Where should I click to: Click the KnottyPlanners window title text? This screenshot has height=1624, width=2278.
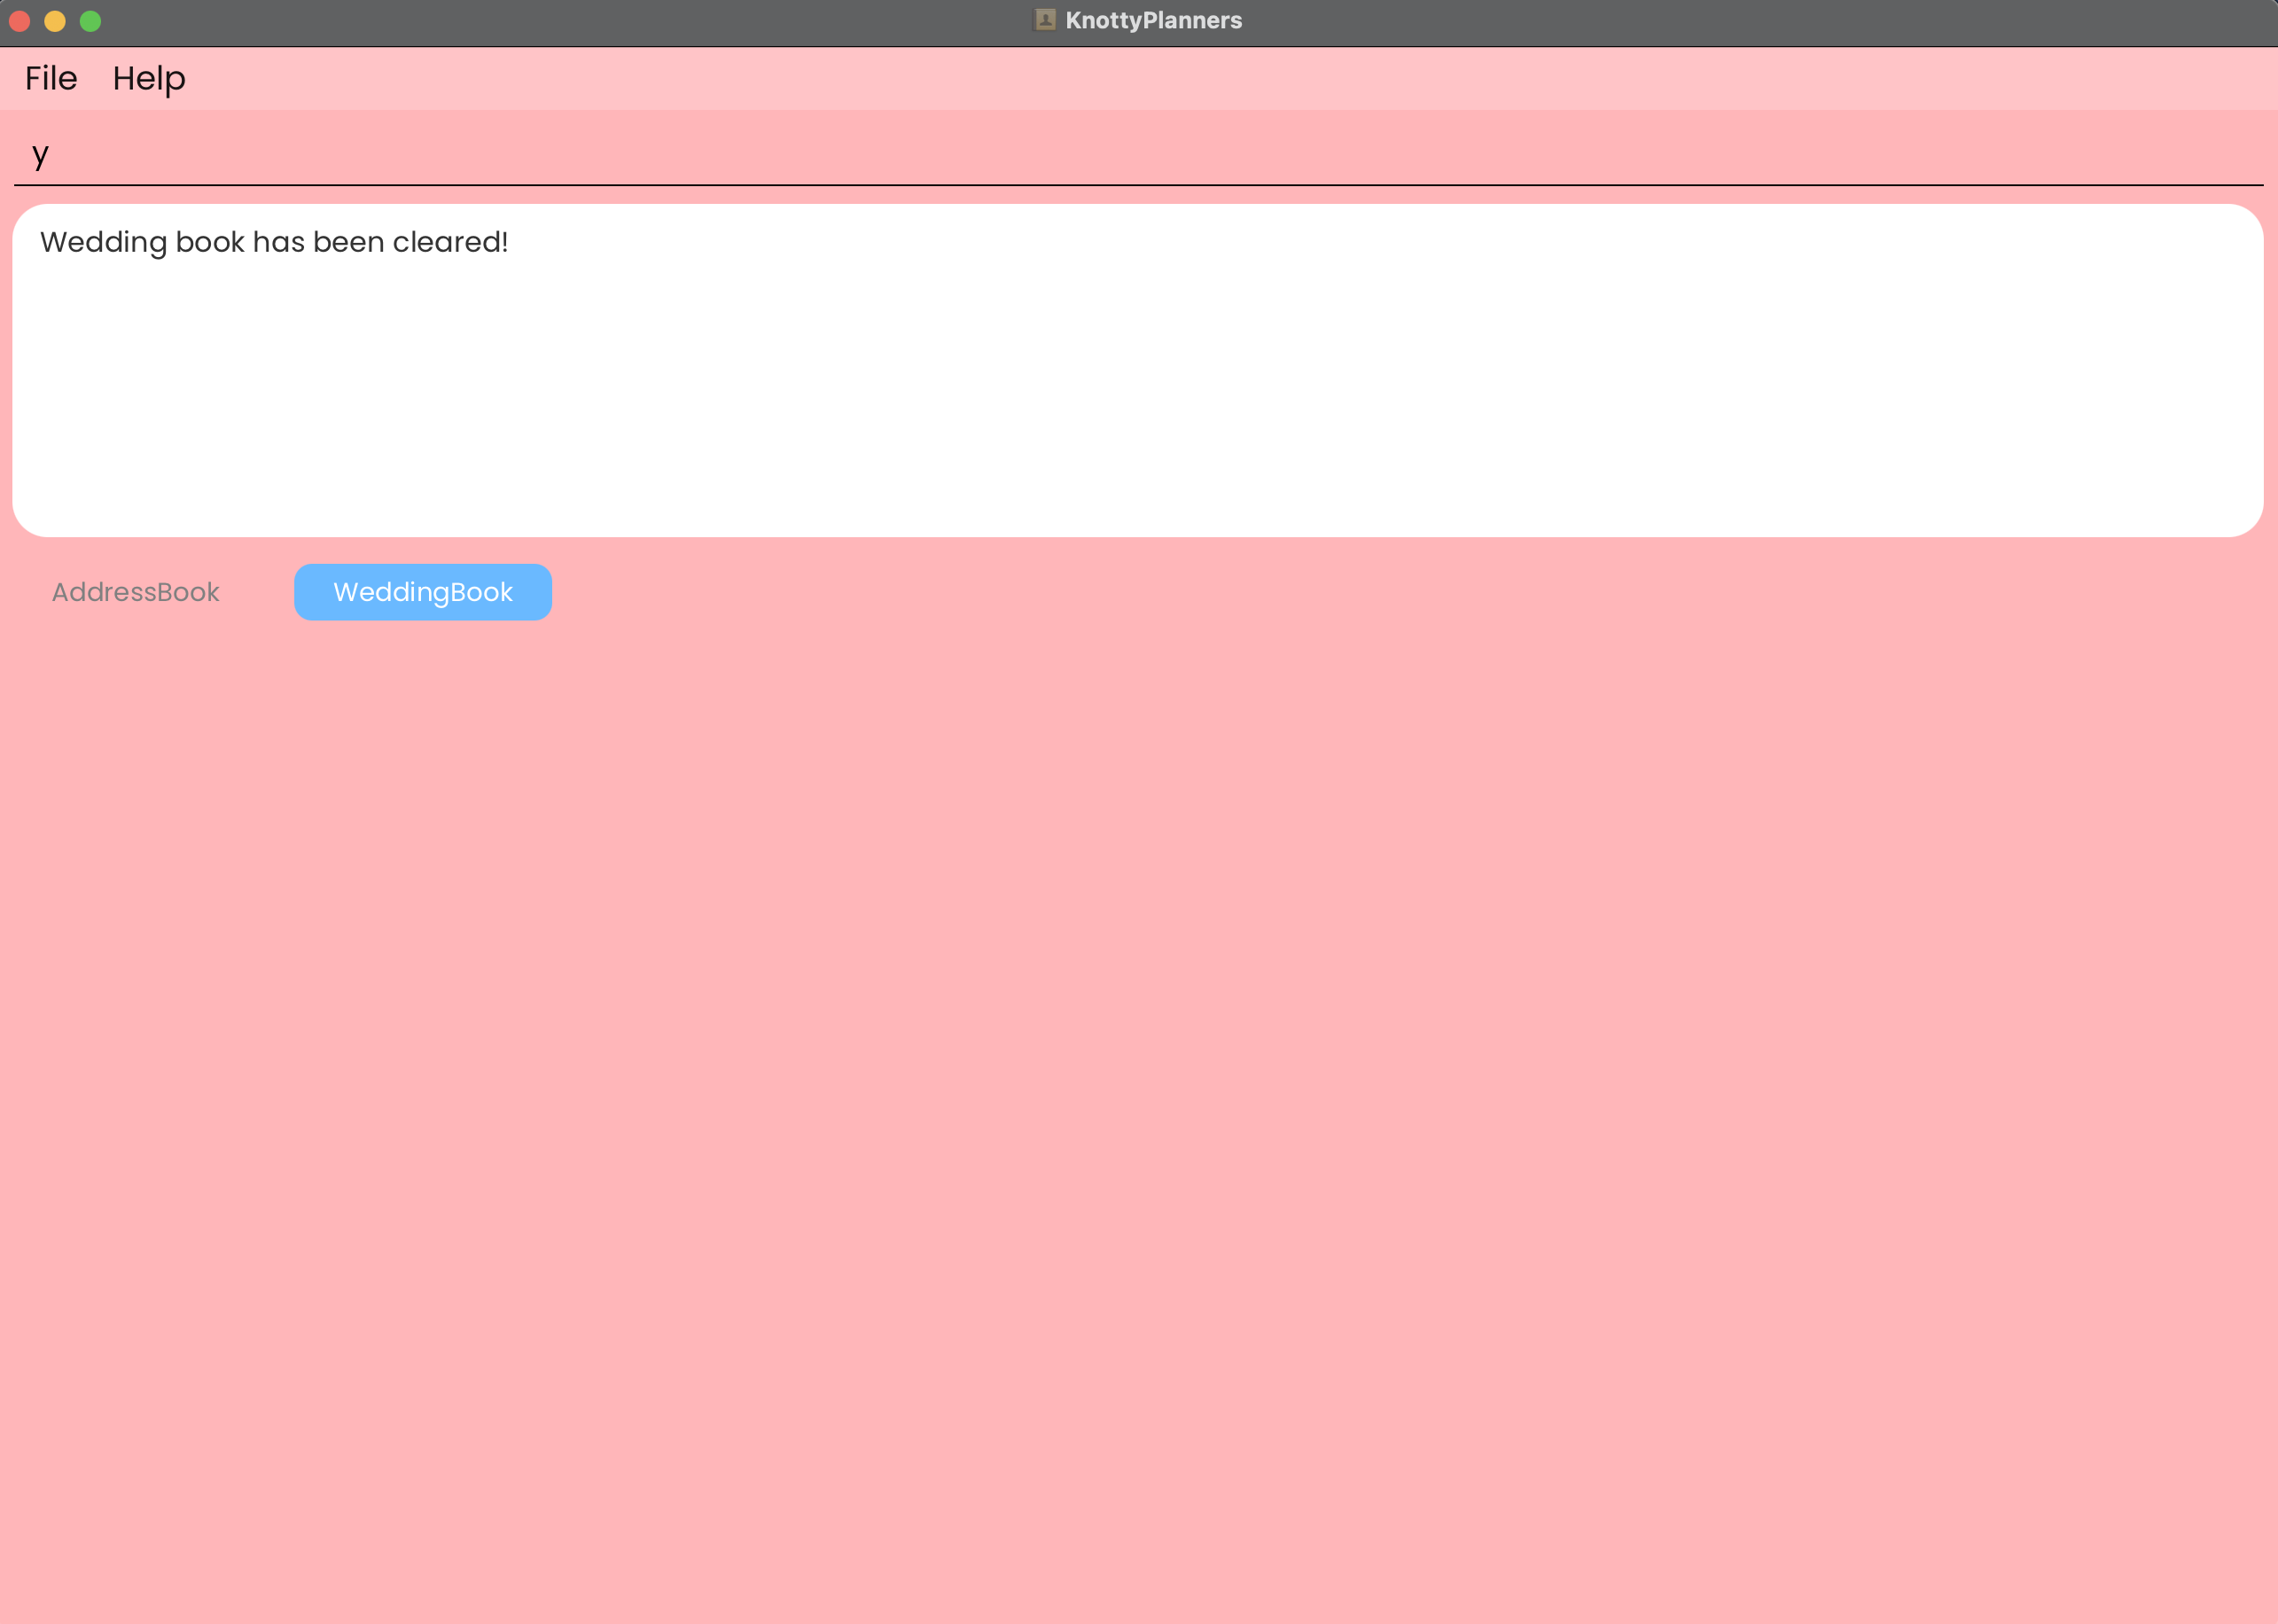[1153, 20]
